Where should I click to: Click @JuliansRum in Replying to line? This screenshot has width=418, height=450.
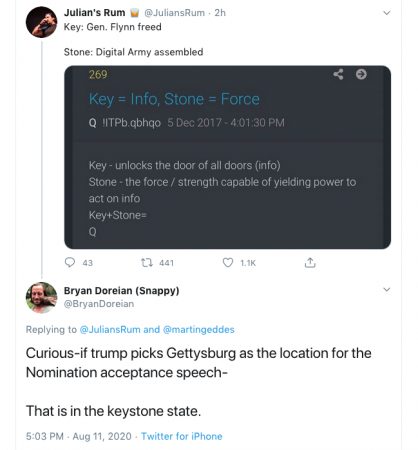(110, 330)
